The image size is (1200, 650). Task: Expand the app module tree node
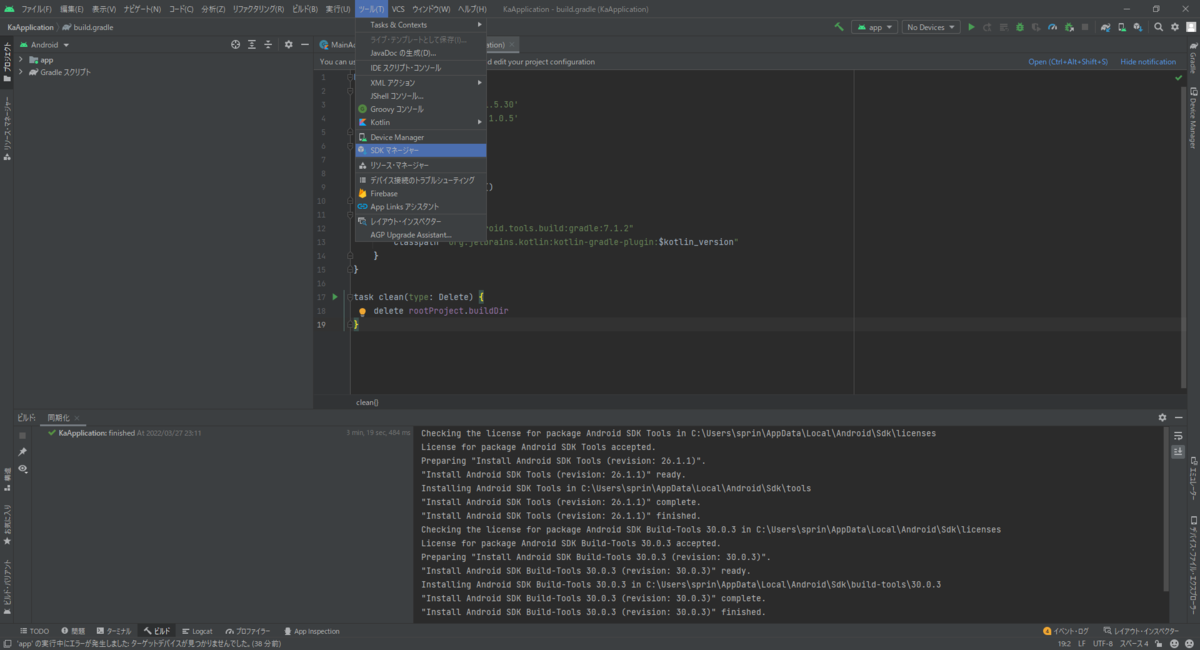click(21, 60)
